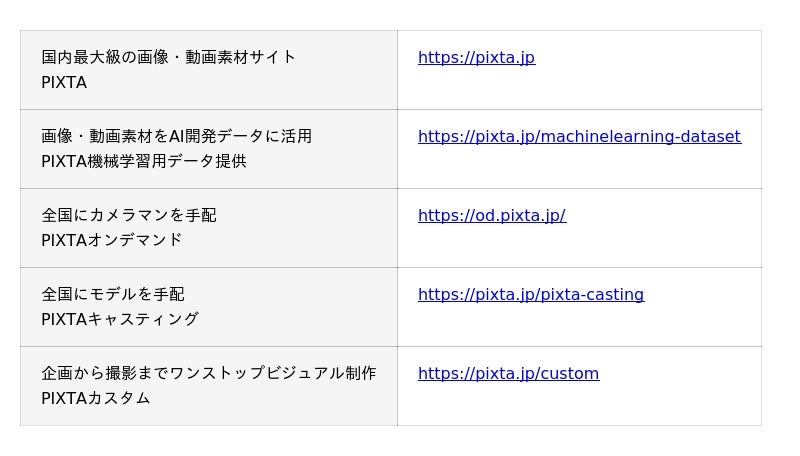Select the PIXTAオンデマンド label
Image resolution: width=800 pixels, height=456 pixels.
tap(112, 241)
